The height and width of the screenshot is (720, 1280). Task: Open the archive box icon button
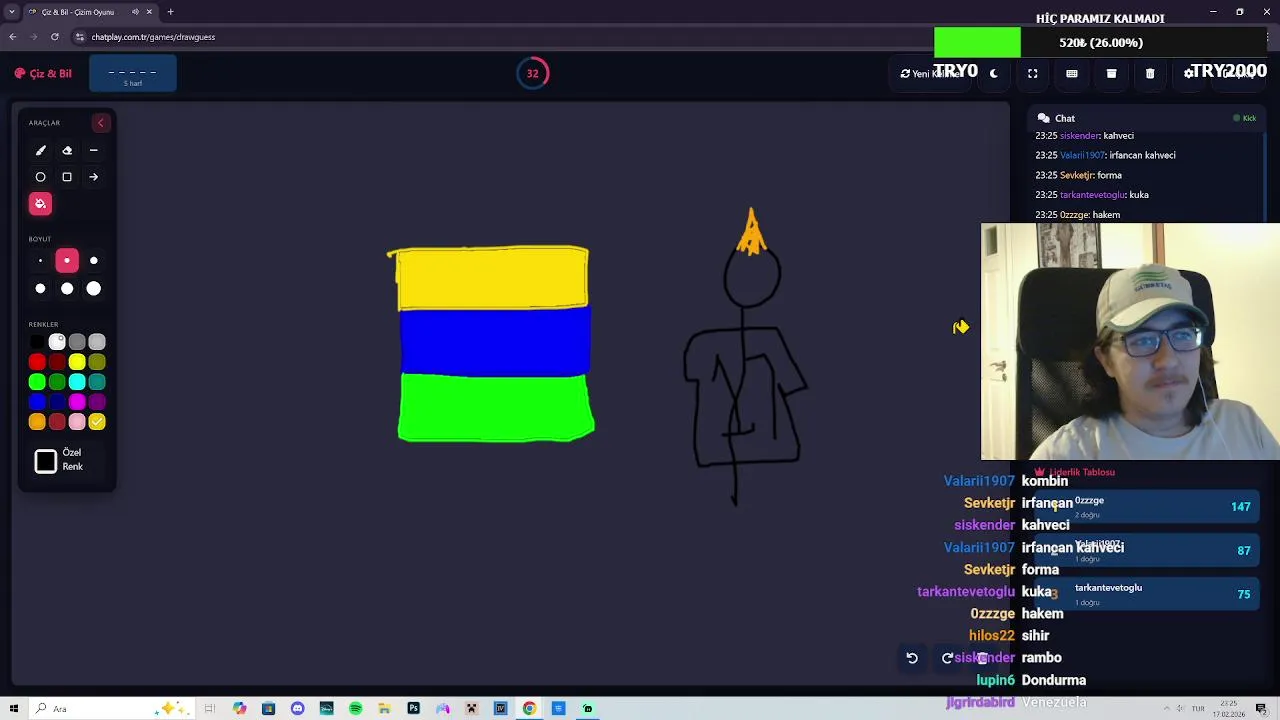(1111, 73)
